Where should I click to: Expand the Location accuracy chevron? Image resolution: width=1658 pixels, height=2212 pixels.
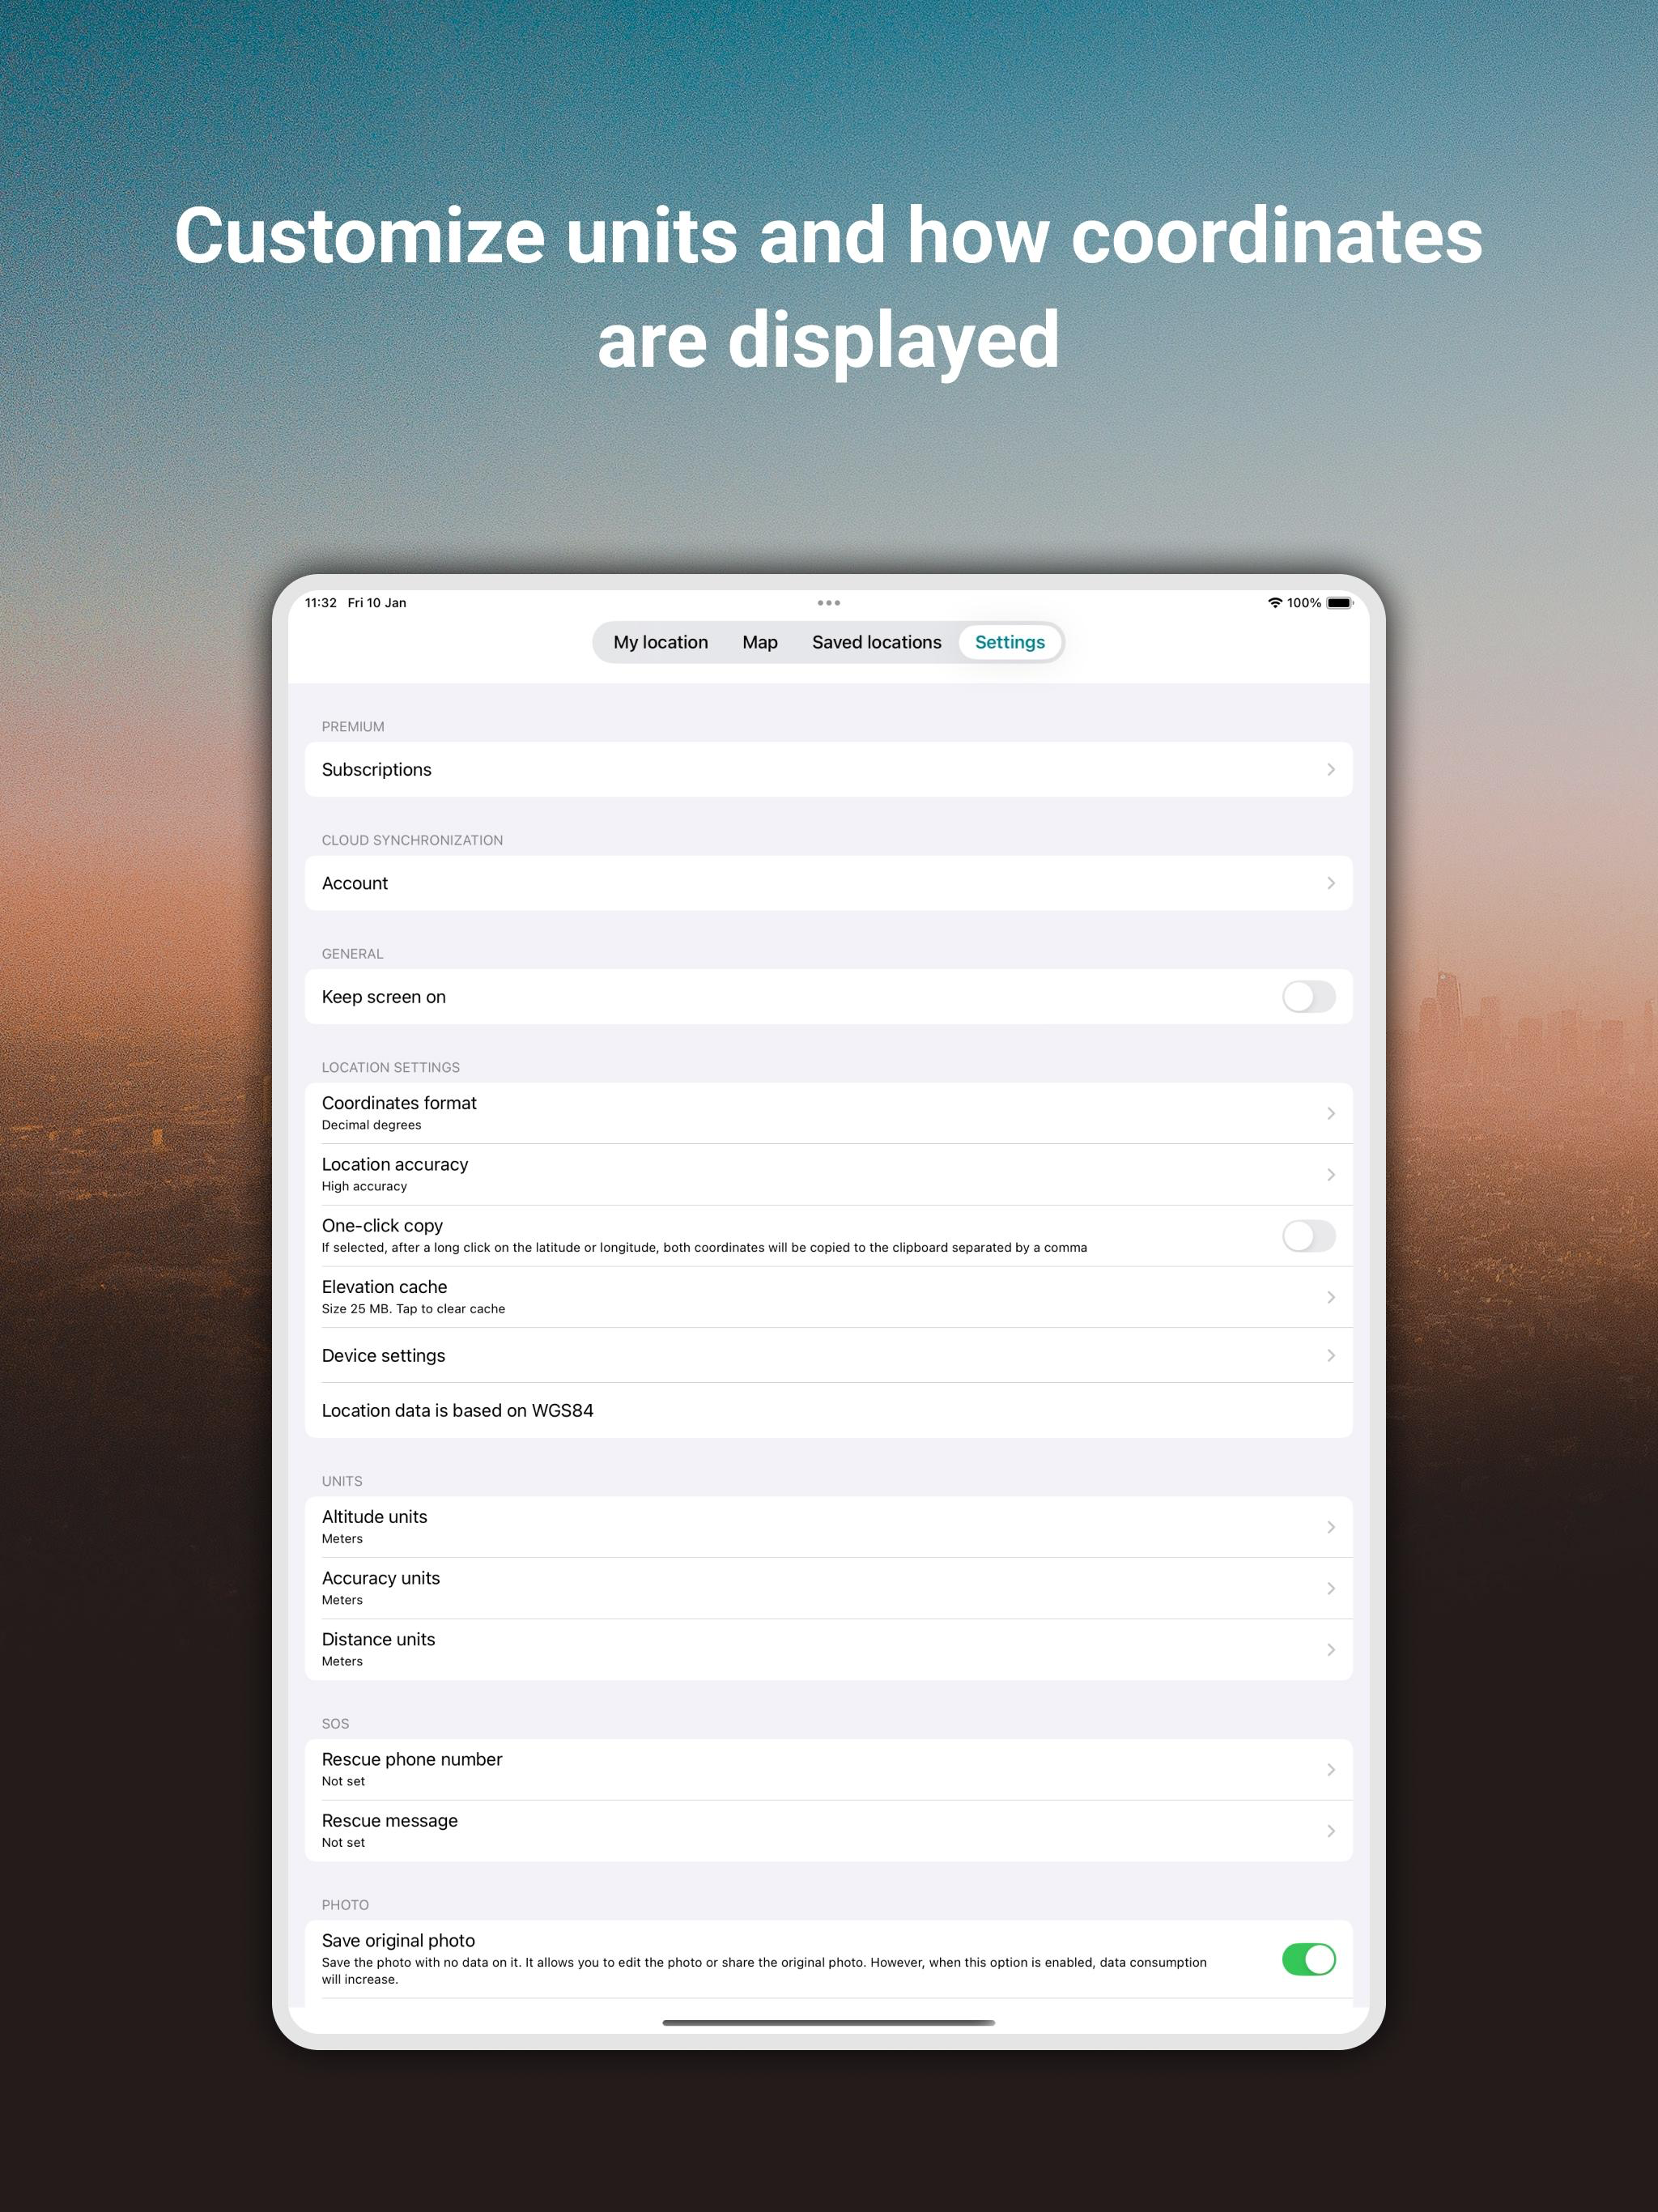pyautogui.click(x=1331, y=1174)
